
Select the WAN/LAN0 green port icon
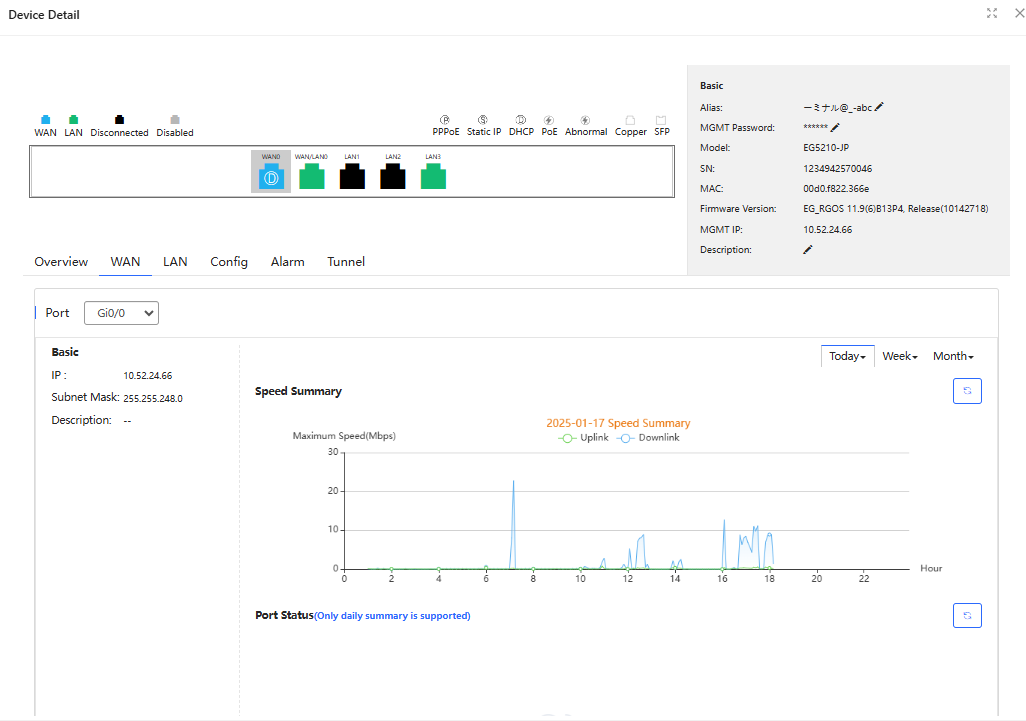(311, 177)
